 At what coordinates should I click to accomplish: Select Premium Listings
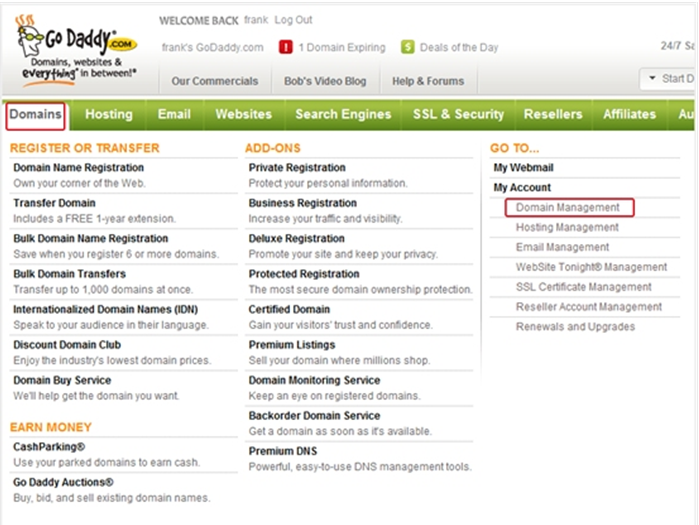(292, 345)
